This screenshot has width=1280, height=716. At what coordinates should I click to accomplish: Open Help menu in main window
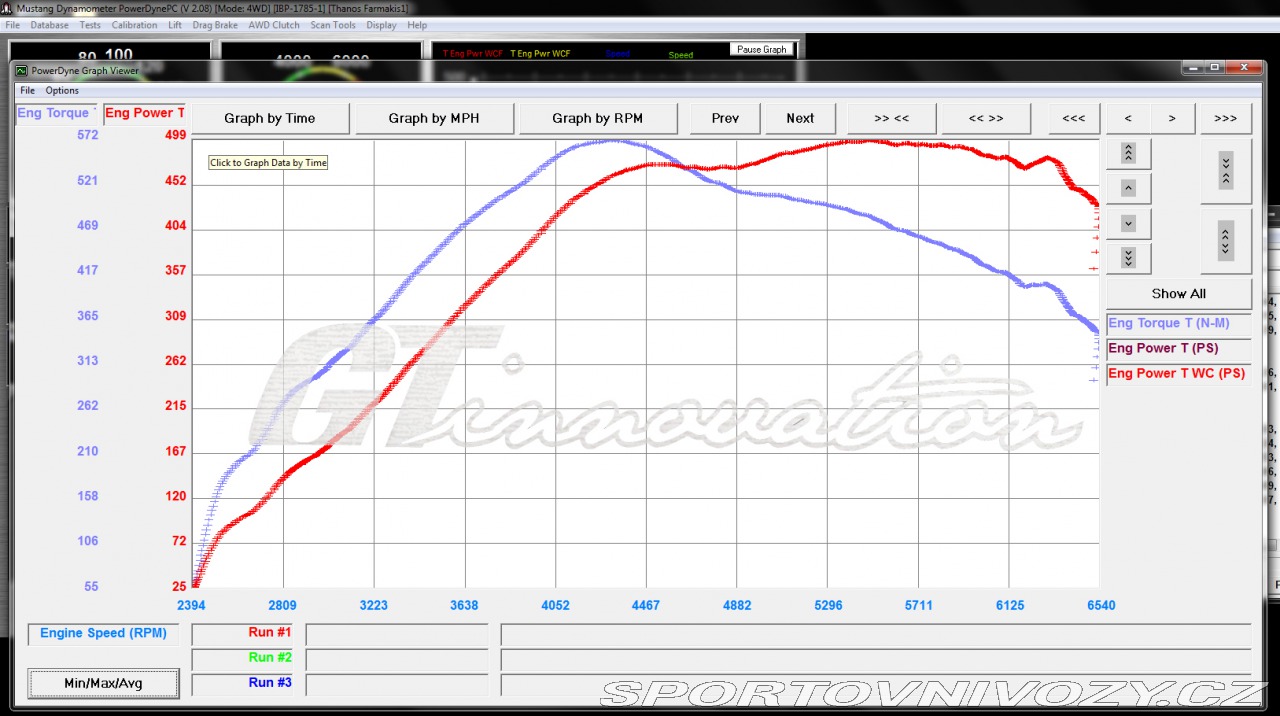point(417,25)
